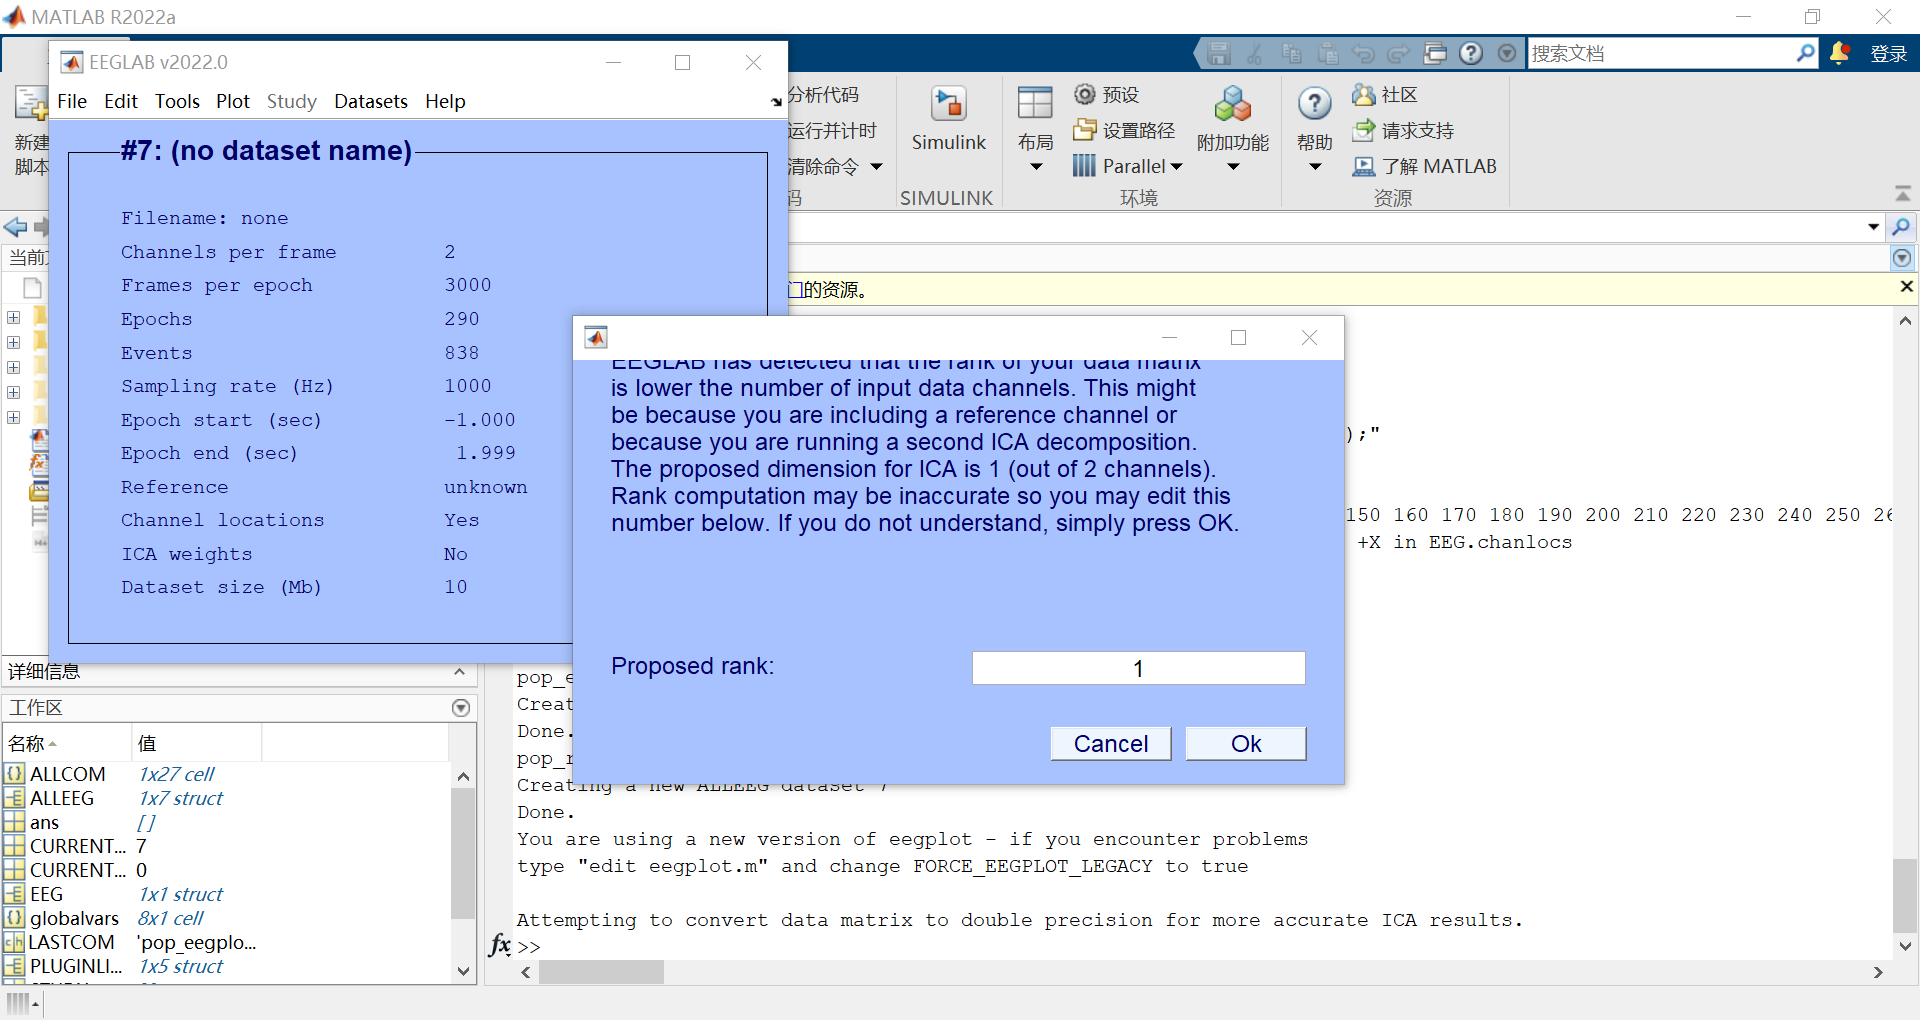Open the EEGLAB Help menu

click(445, 101)
